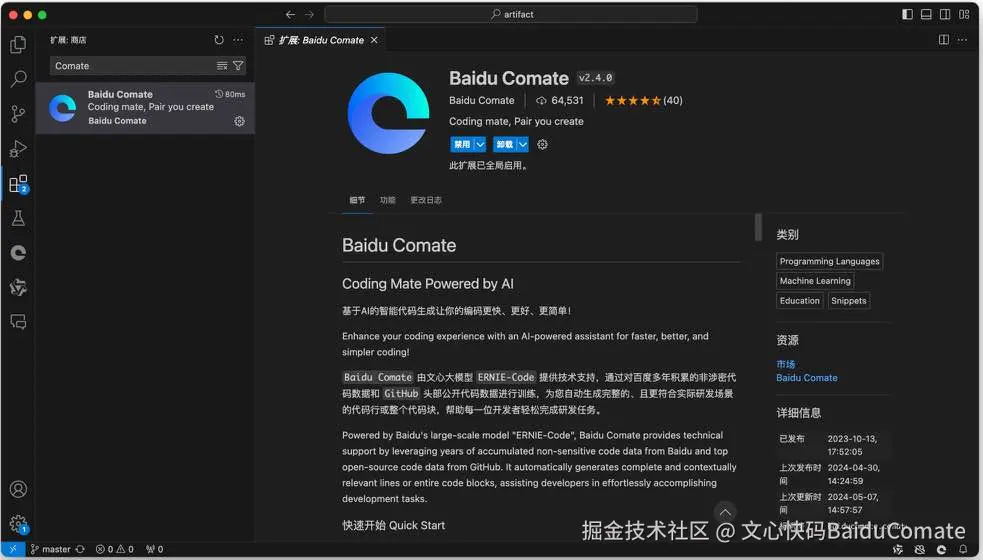This screenshot has height=560, width=983.
Task: Open the remote window status bar button
Action: [13, 549]
